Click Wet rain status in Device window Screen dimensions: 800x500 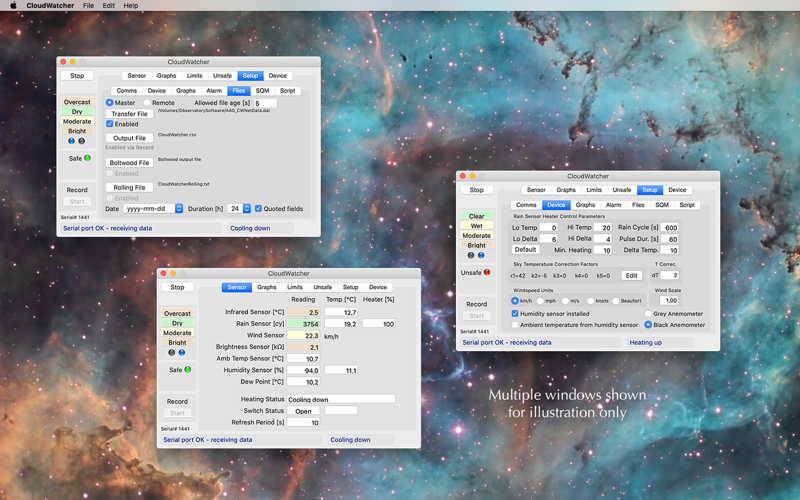pos(477,226)
